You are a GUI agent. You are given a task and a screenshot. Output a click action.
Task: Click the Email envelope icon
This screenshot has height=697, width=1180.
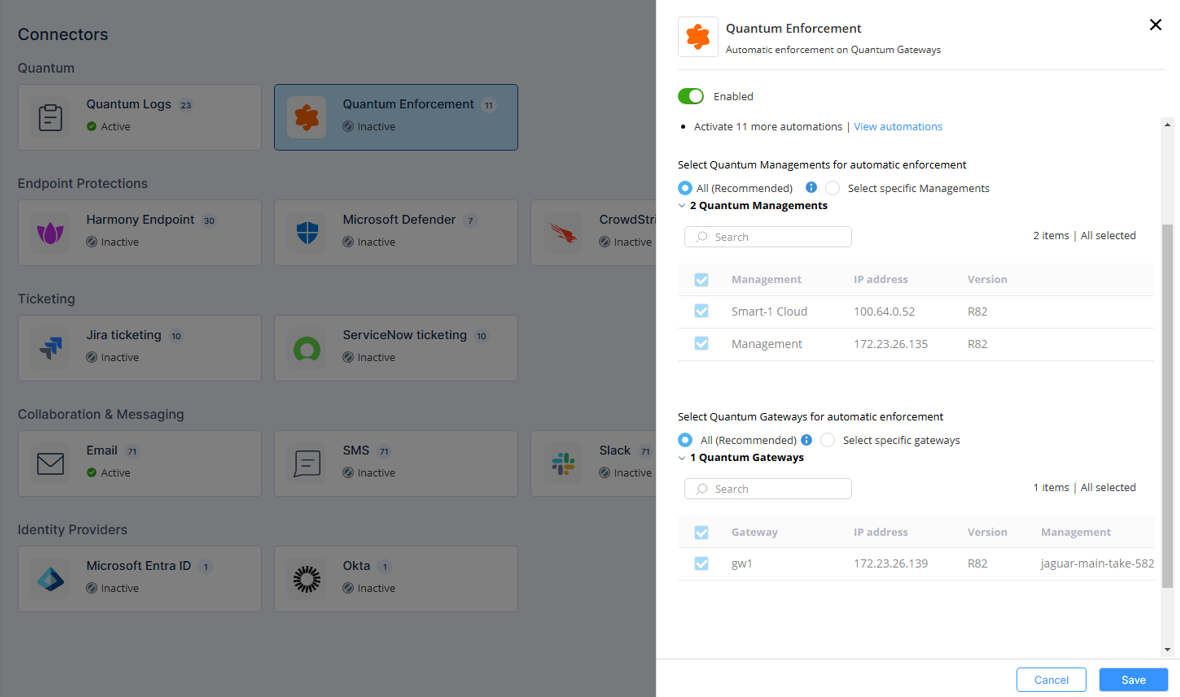(50, 464)
